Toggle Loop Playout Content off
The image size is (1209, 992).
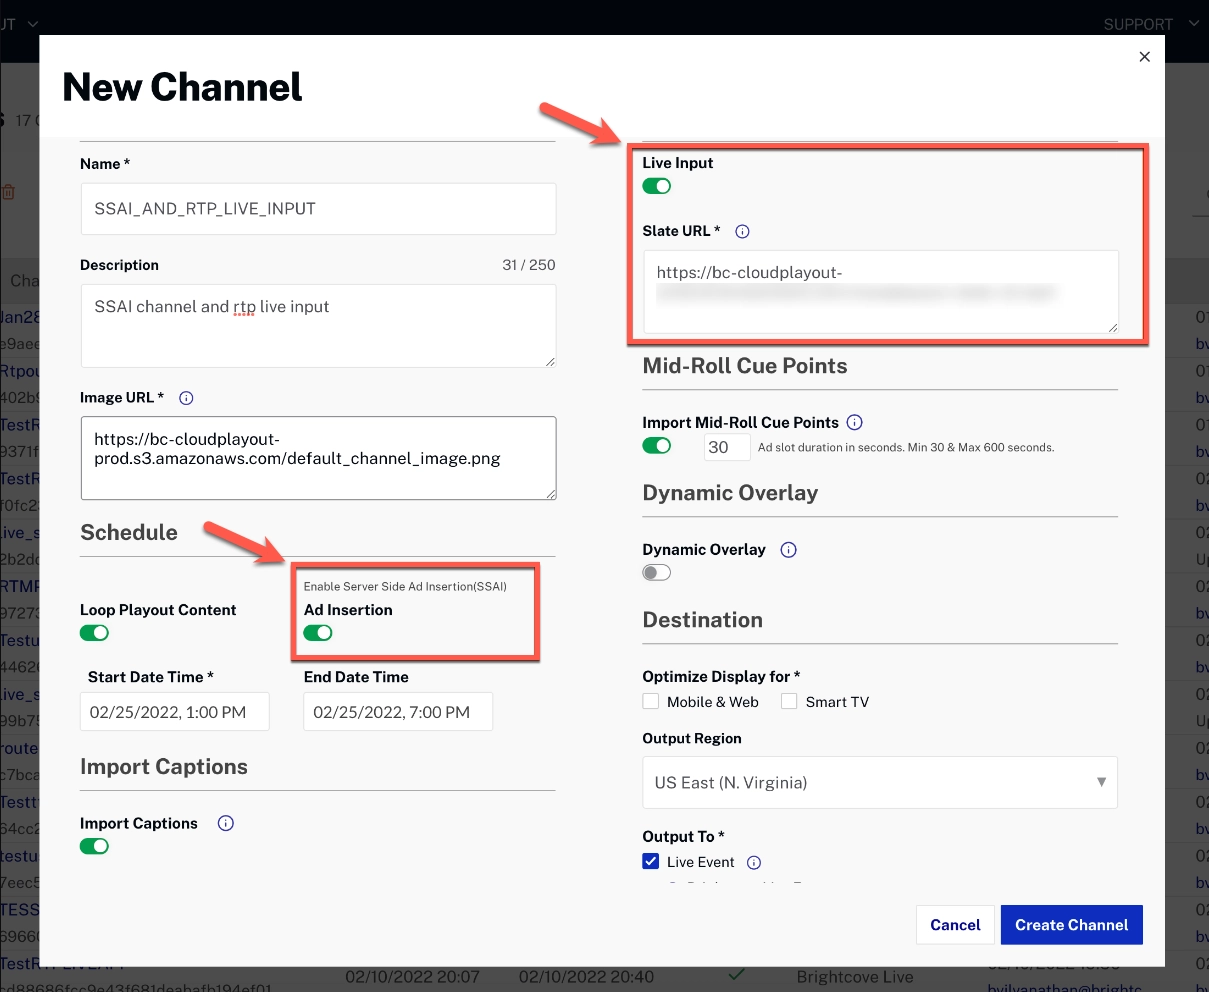(x=95, y=633)
